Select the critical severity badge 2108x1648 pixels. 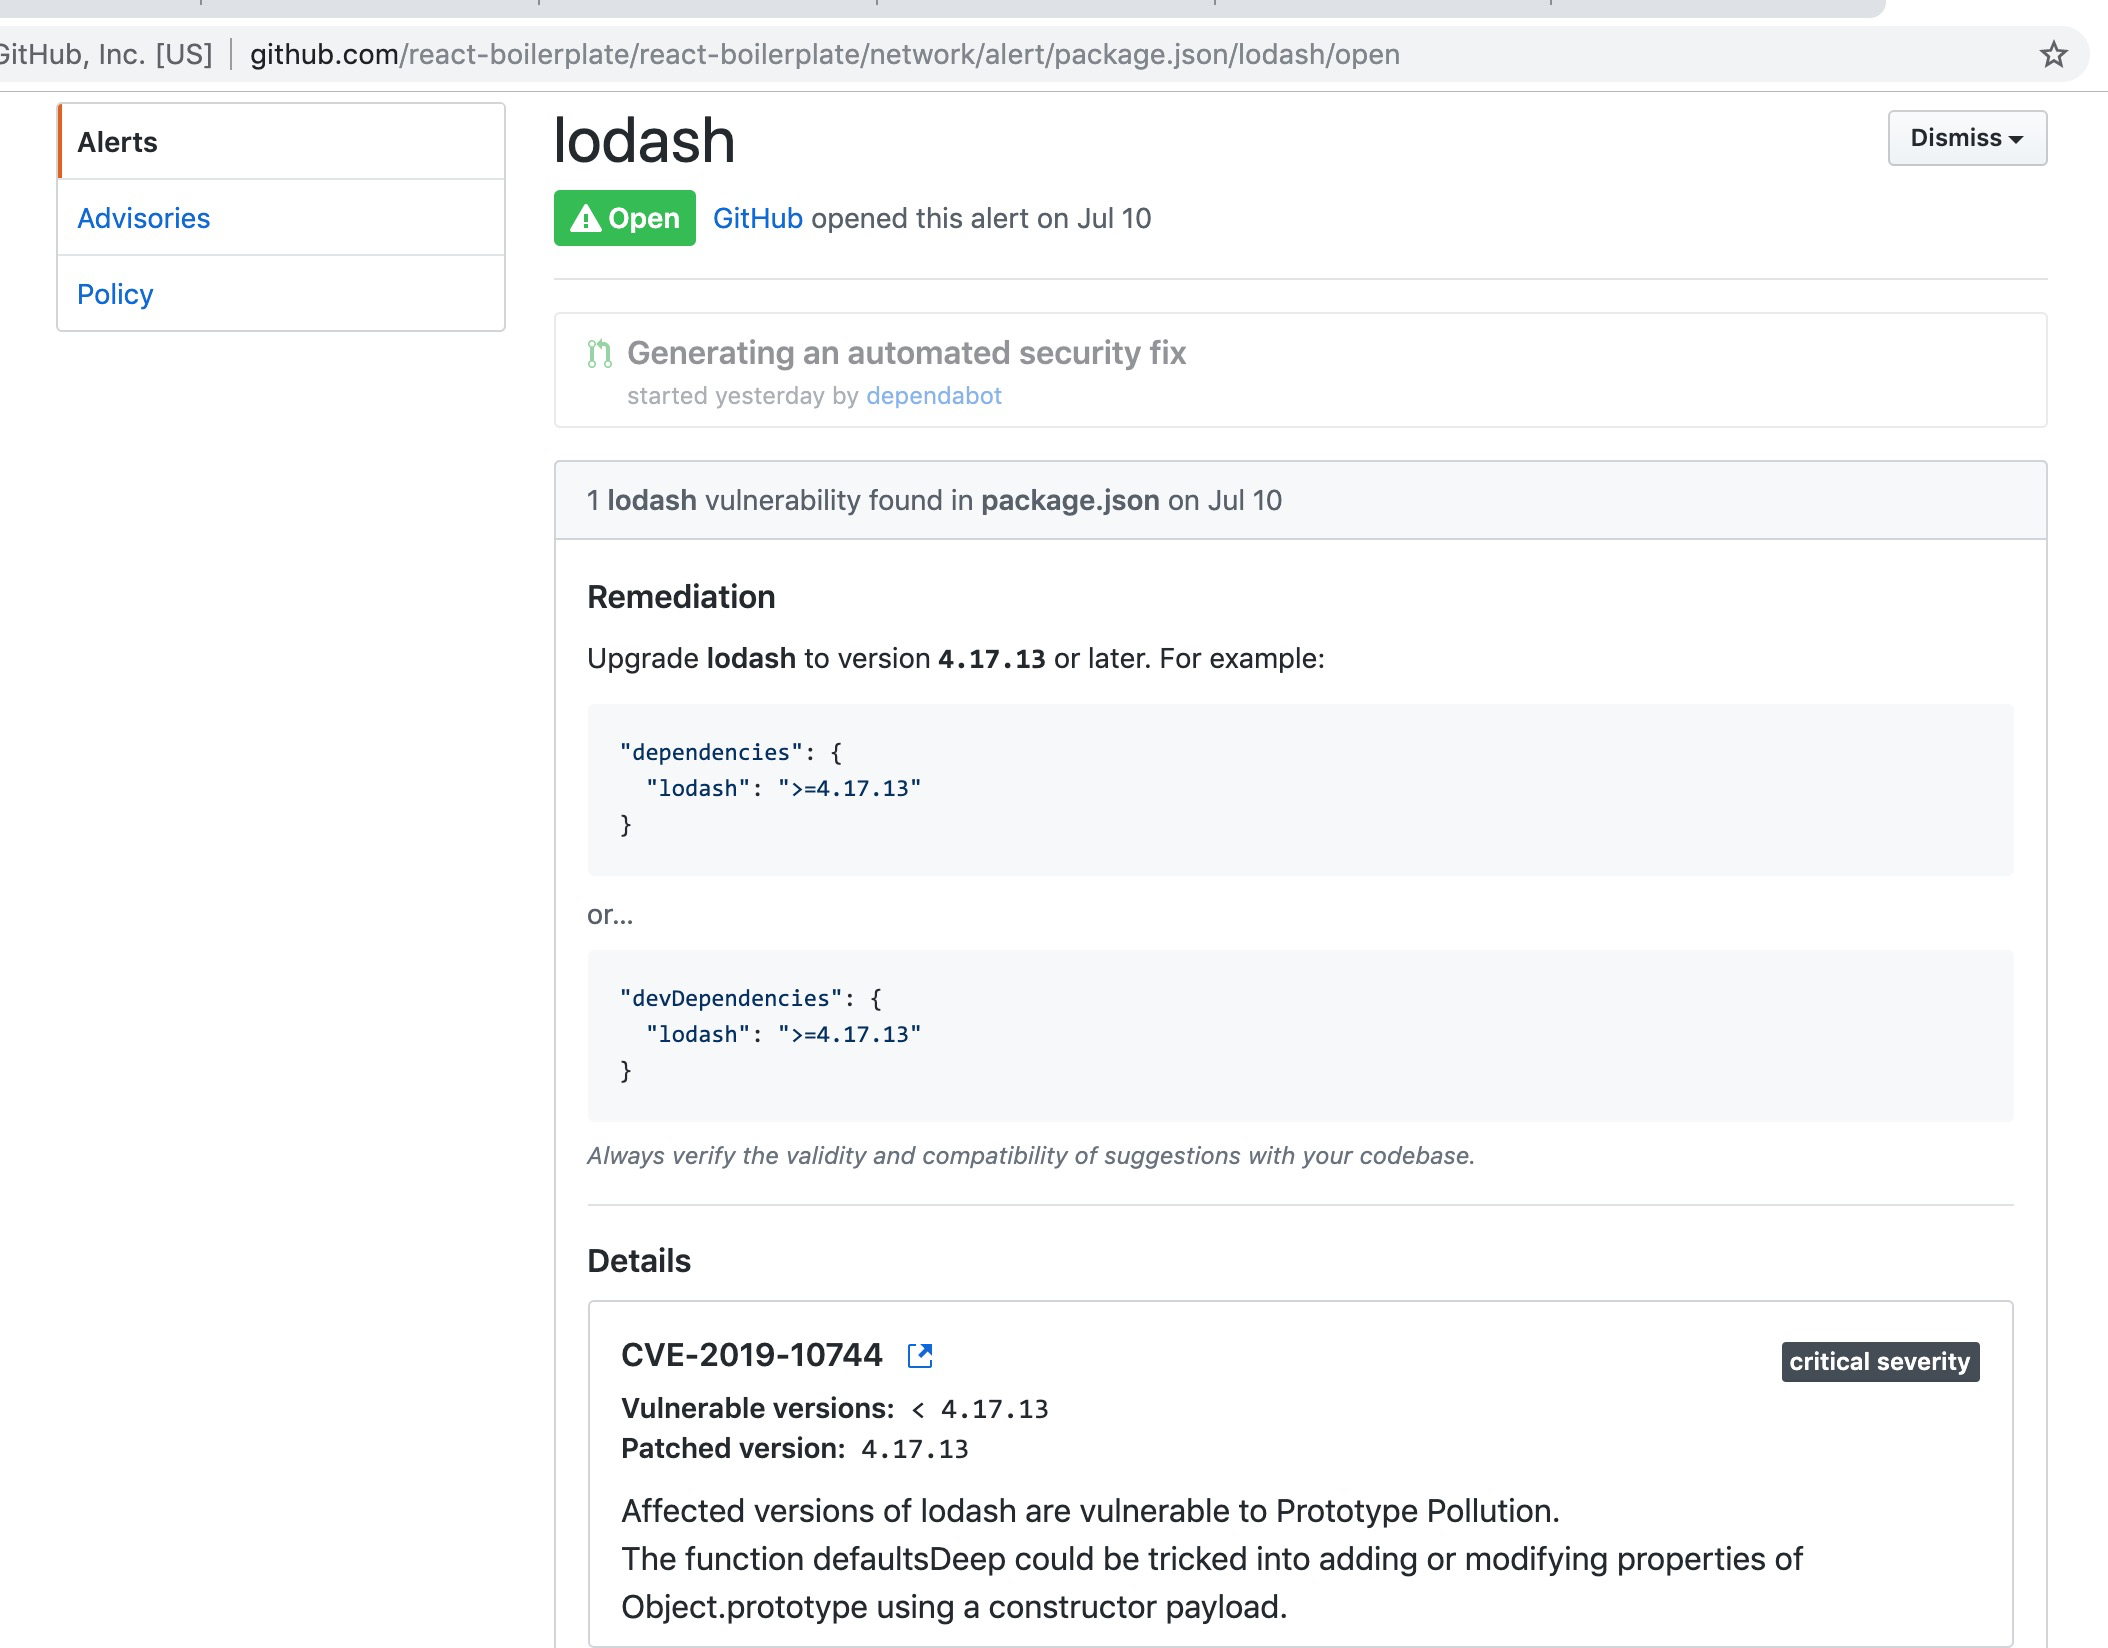coord(1879,1361)
